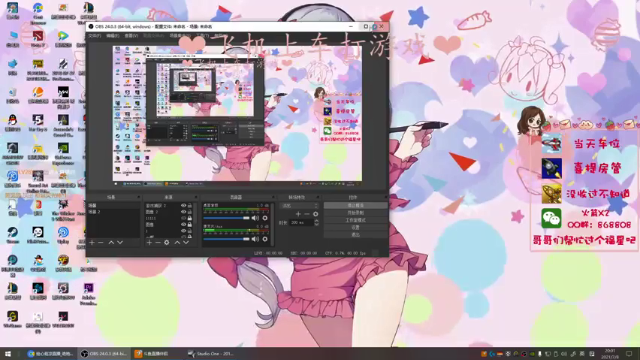Screen dimensions: 640x360
Task: Toggle lock of 图像 2 source
Action: click(189, 212)
